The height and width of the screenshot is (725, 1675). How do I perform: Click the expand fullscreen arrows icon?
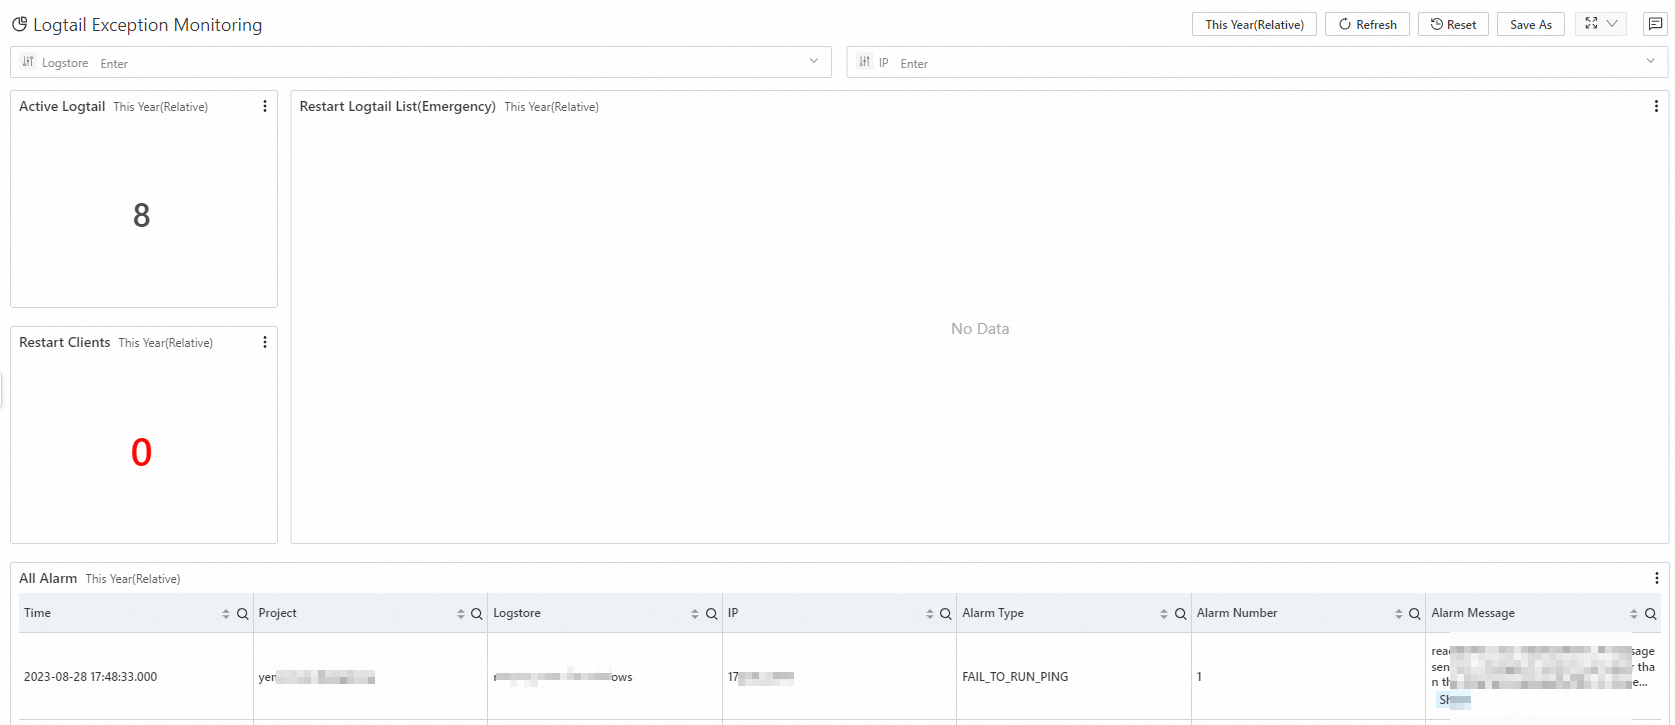tap(1591, 24)
